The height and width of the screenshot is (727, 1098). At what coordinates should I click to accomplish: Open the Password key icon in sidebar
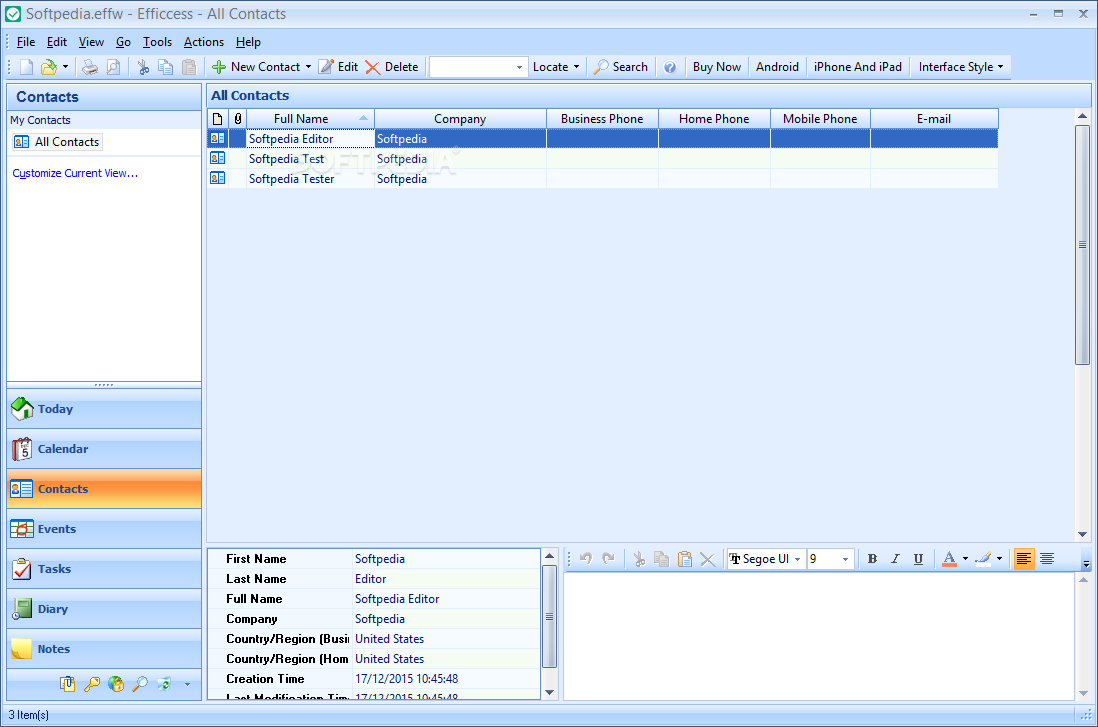[92, 684]
